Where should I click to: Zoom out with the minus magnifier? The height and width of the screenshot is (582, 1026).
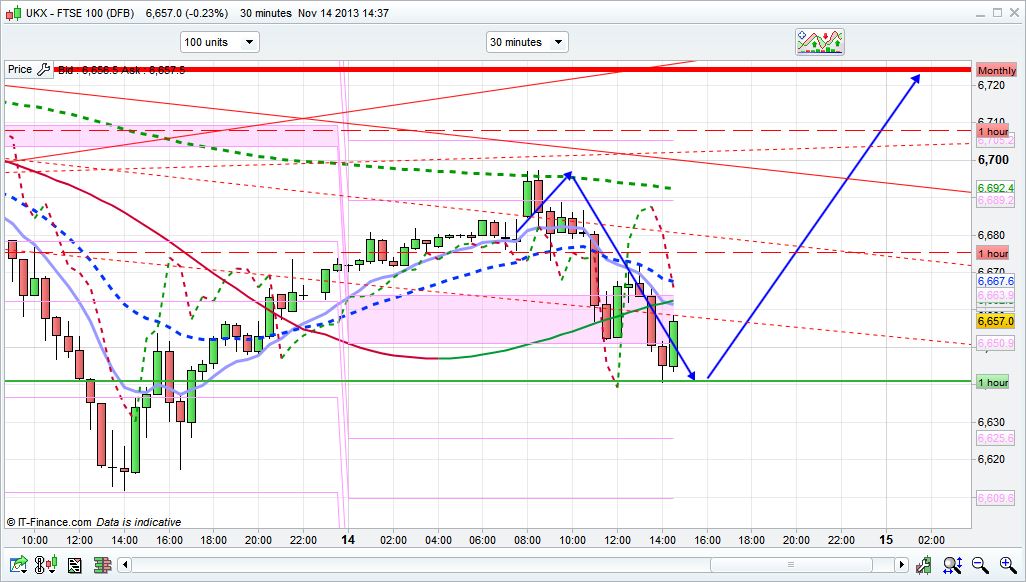pos(981,565)
